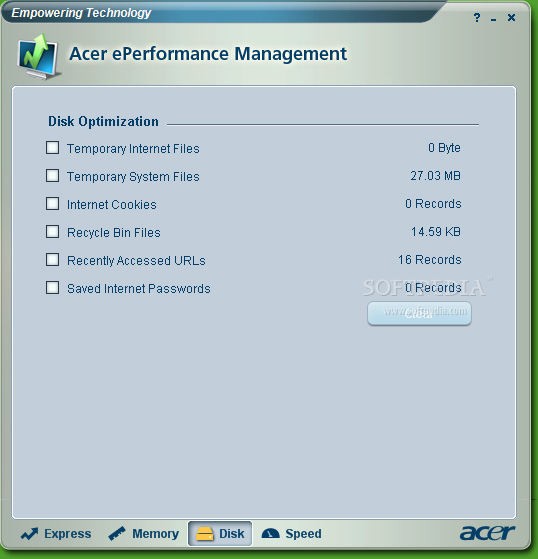Viewport: 538px width, 559px height.
Task: Click the Saved Internet Passwords label
Action: tap(139, 288)
